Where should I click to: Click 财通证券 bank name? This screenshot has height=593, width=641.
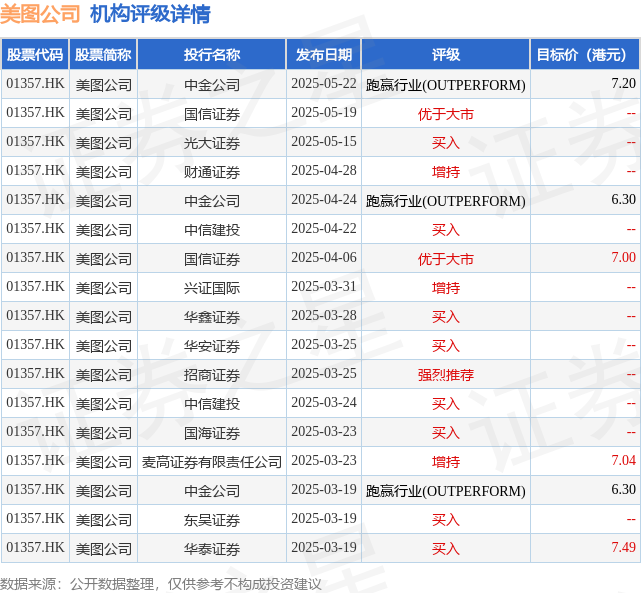click(212, 172)
